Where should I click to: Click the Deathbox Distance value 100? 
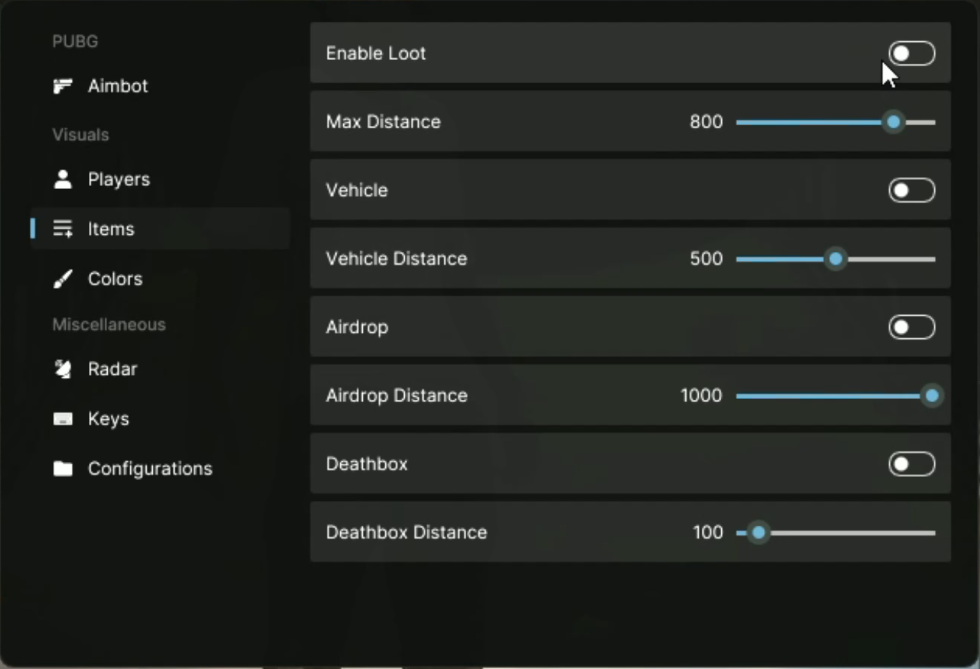708,533
